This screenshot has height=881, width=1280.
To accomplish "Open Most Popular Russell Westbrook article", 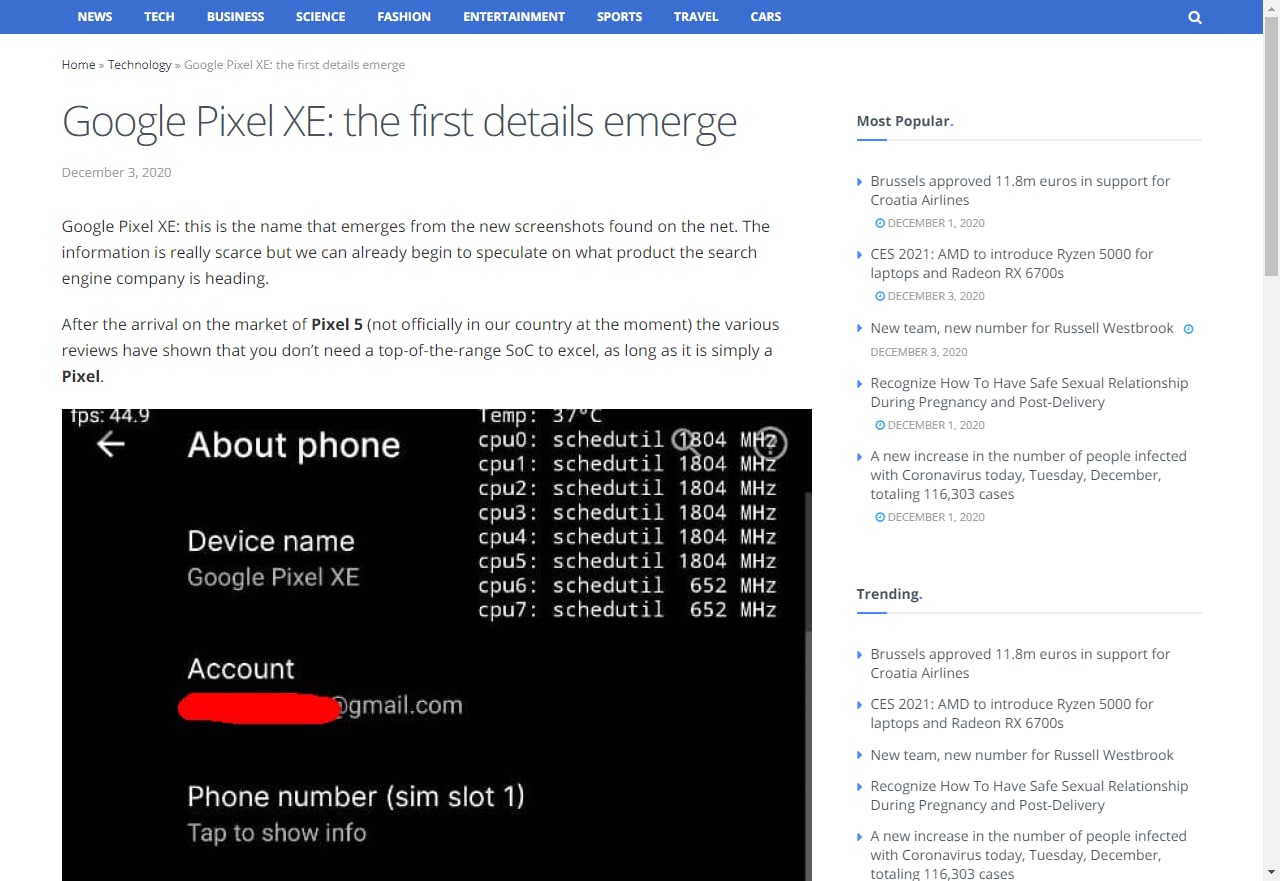I will tap(1022, 329).
